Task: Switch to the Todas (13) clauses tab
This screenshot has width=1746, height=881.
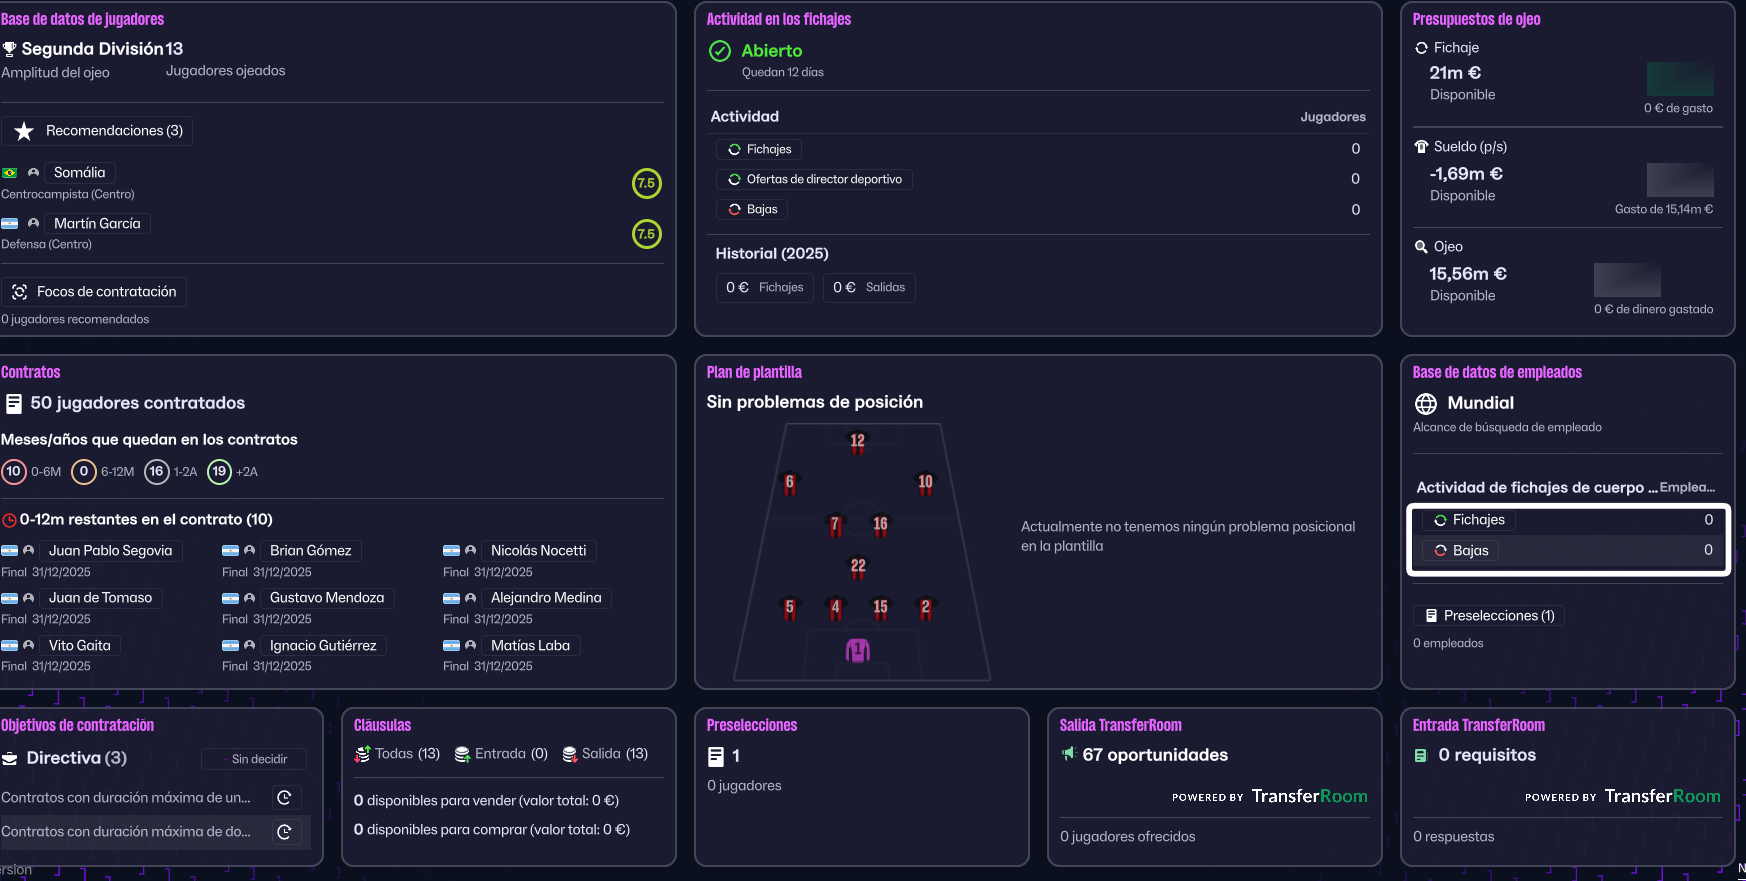Action: [x=397, y=754]
